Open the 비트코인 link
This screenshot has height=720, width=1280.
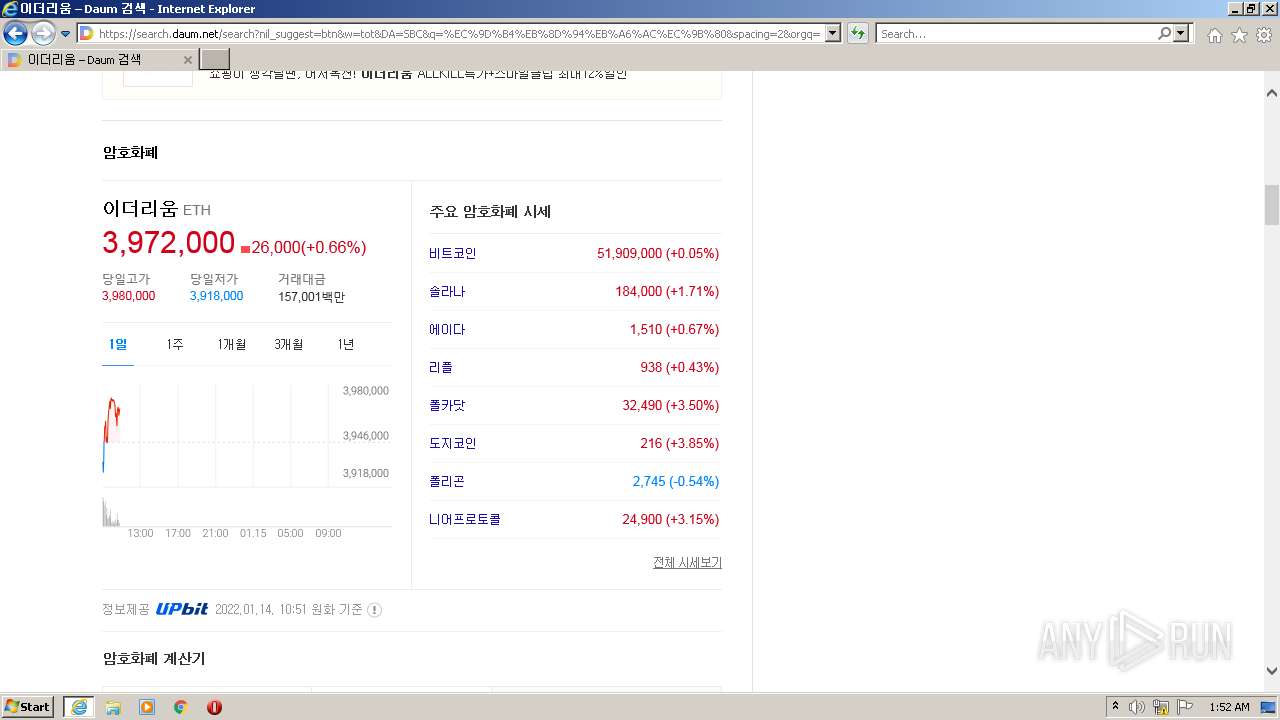click(453, 254)
